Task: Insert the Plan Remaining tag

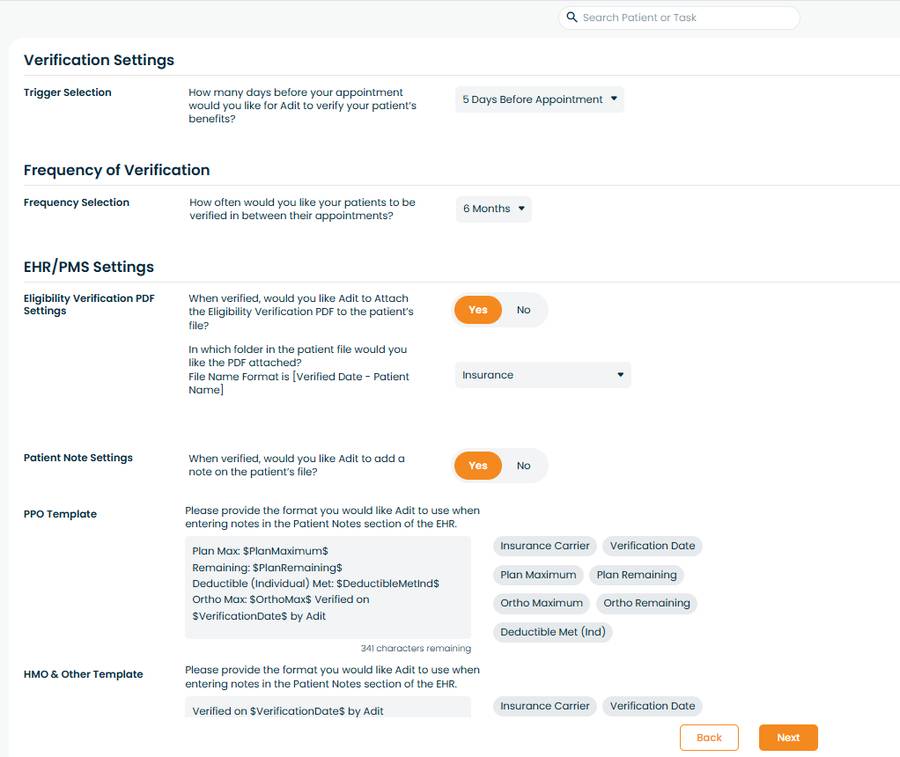Action: click(637, 574)
